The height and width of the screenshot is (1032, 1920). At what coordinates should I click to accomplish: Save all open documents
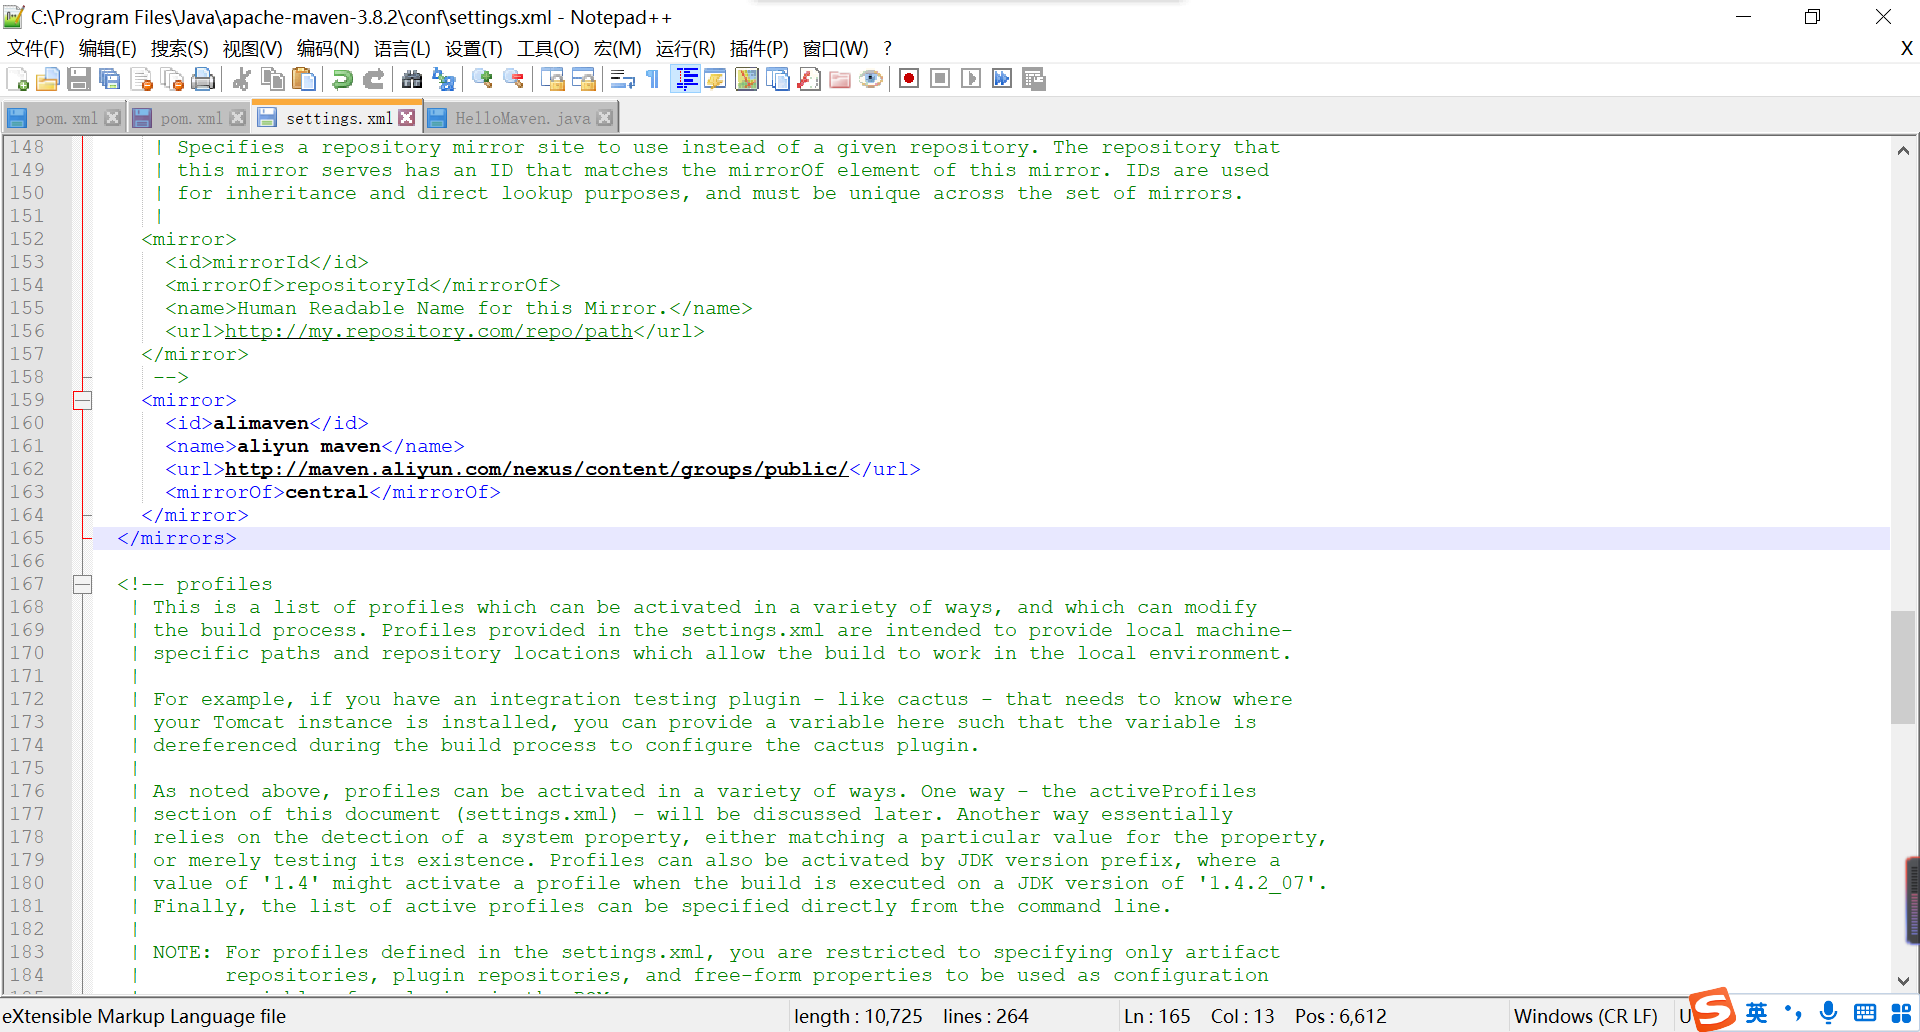110,79
